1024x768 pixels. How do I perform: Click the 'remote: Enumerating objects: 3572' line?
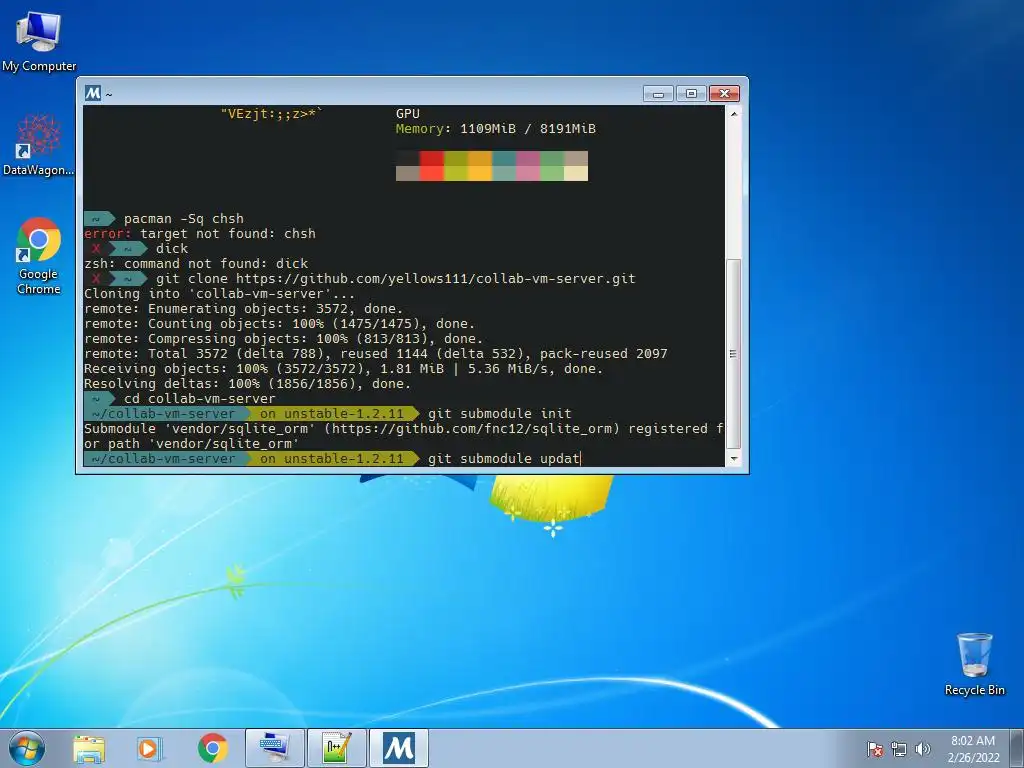[244, 309]
